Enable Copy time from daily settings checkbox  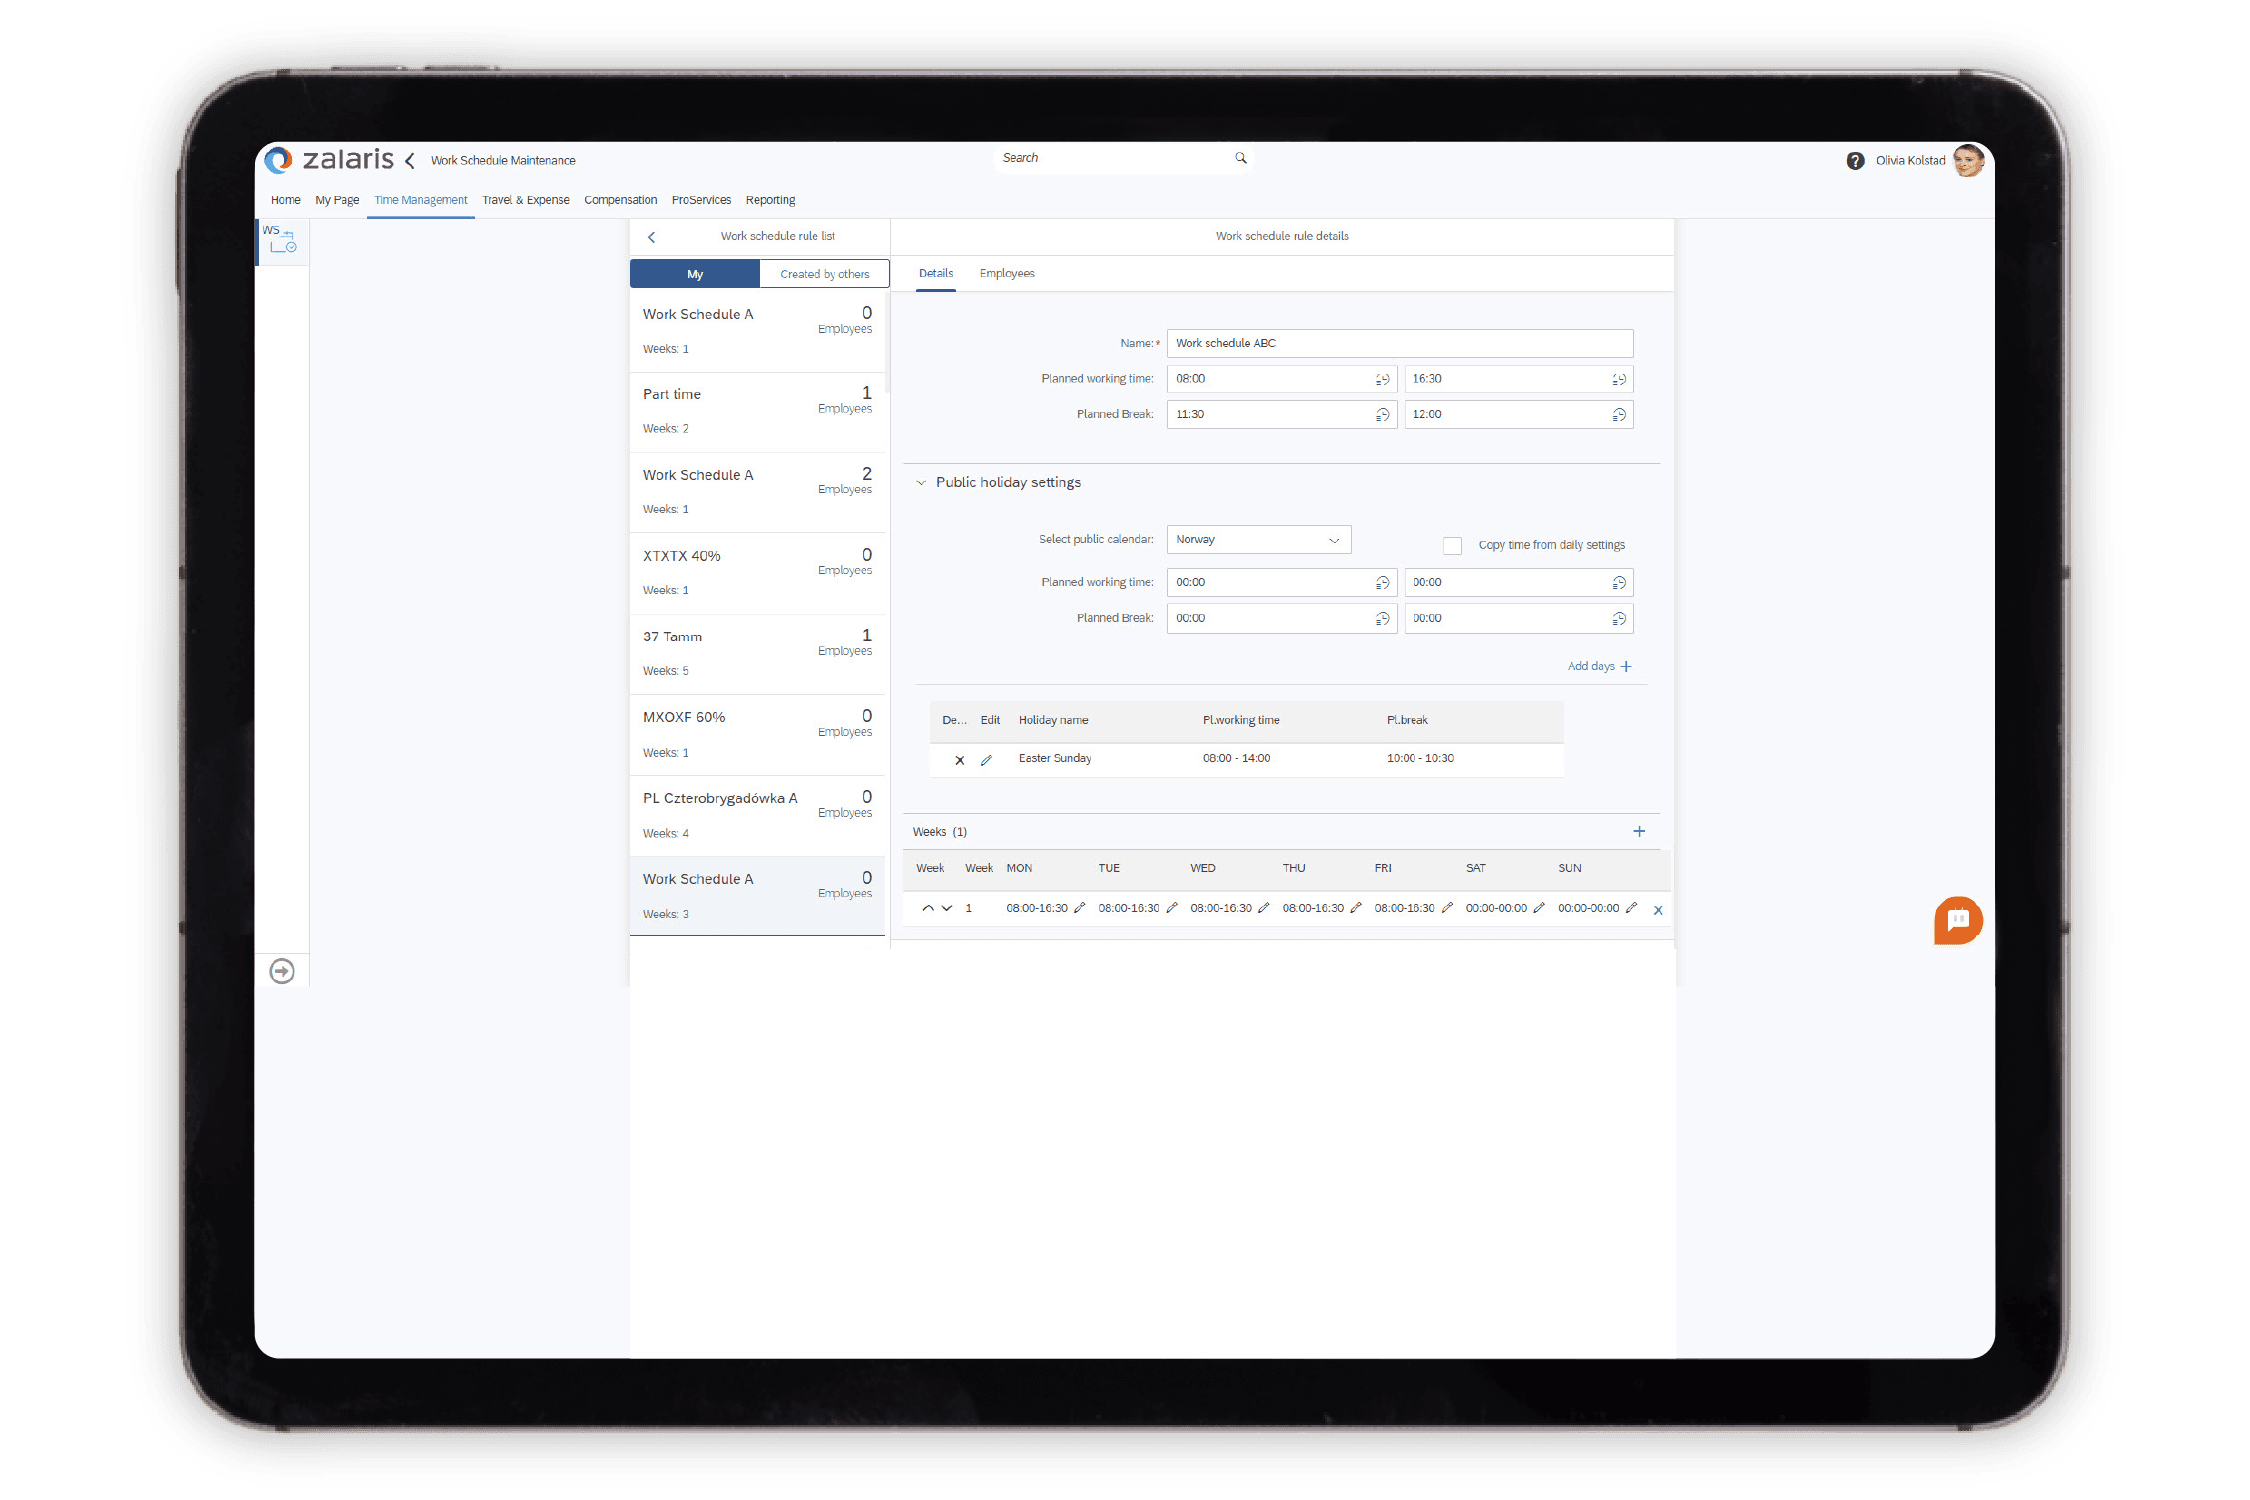coord(1452,545)
